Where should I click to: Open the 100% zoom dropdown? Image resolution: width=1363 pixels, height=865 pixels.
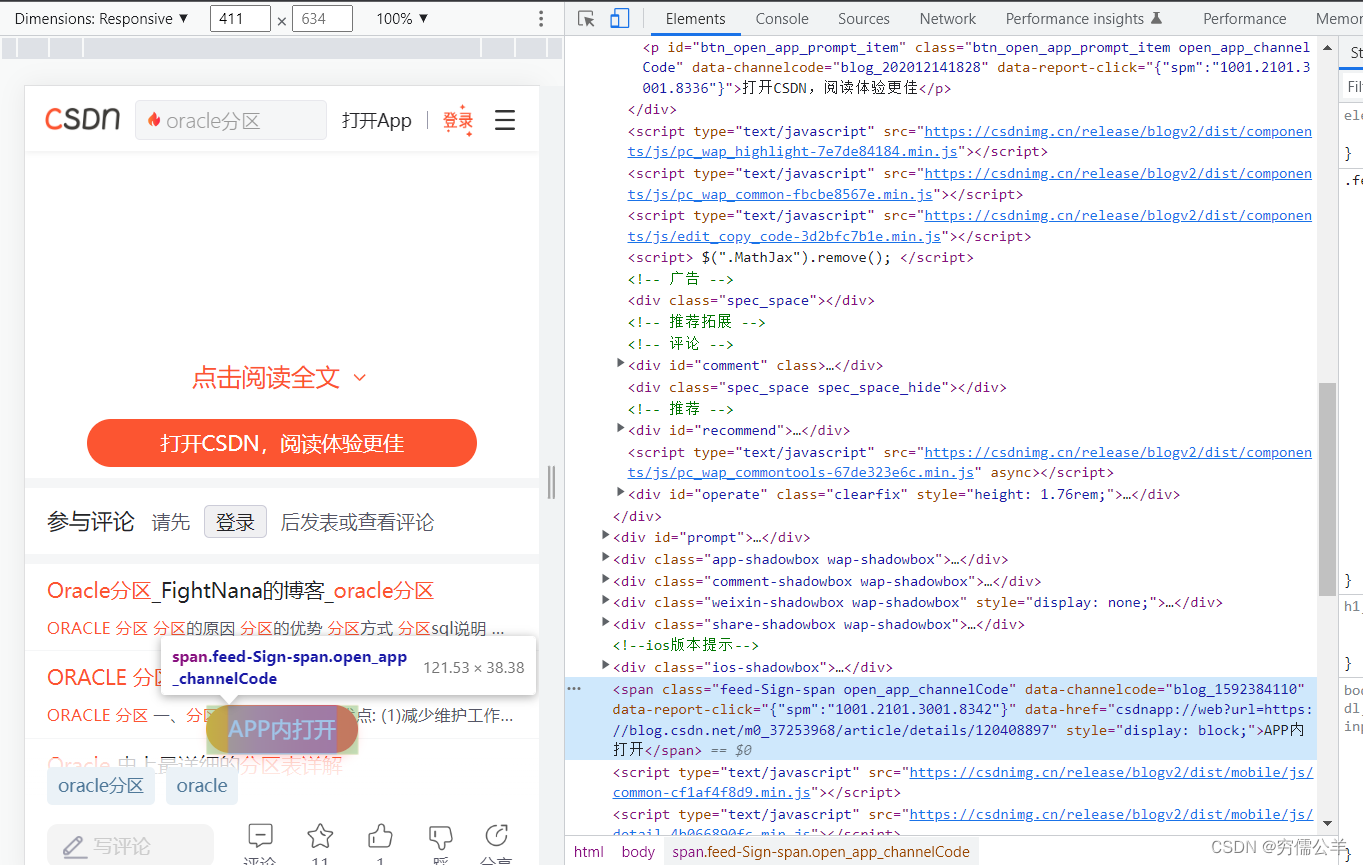point(402,19)
